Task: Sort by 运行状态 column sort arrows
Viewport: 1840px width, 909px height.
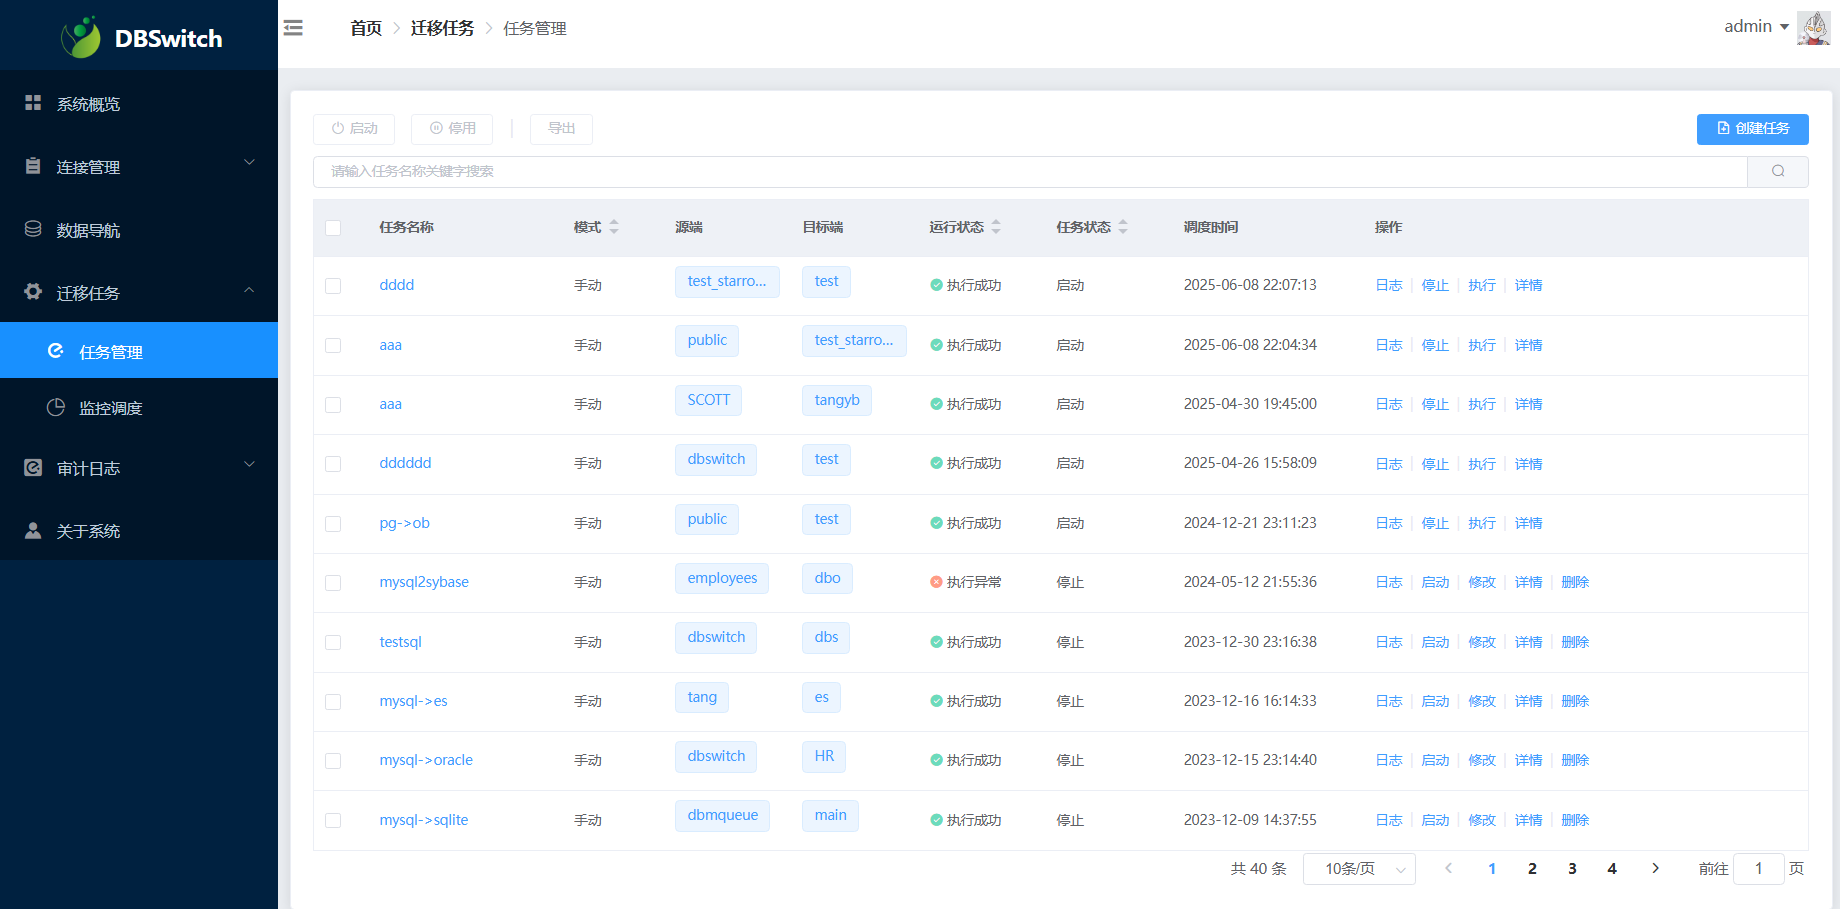Action: 996,227
